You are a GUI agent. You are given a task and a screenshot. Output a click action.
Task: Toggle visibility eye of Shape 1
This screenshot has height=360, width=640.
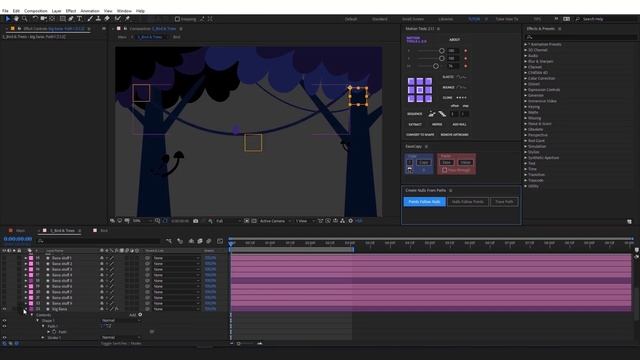pyautogui.click(x=4, y=320)
